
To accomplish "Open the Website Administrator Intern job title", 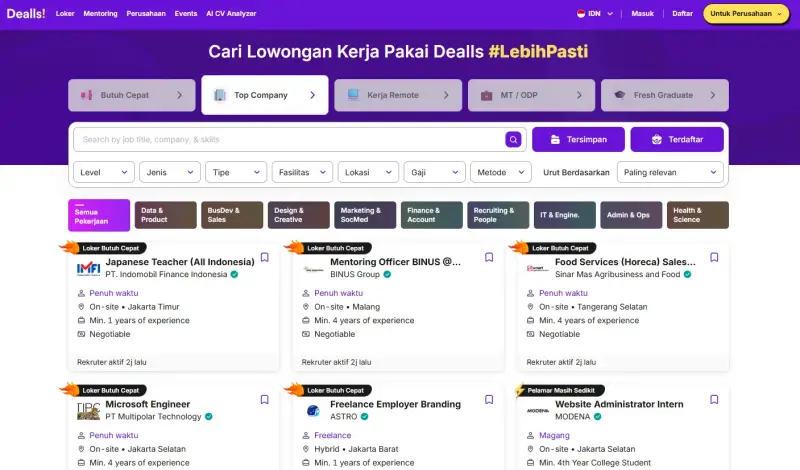I will pos(619,404).
